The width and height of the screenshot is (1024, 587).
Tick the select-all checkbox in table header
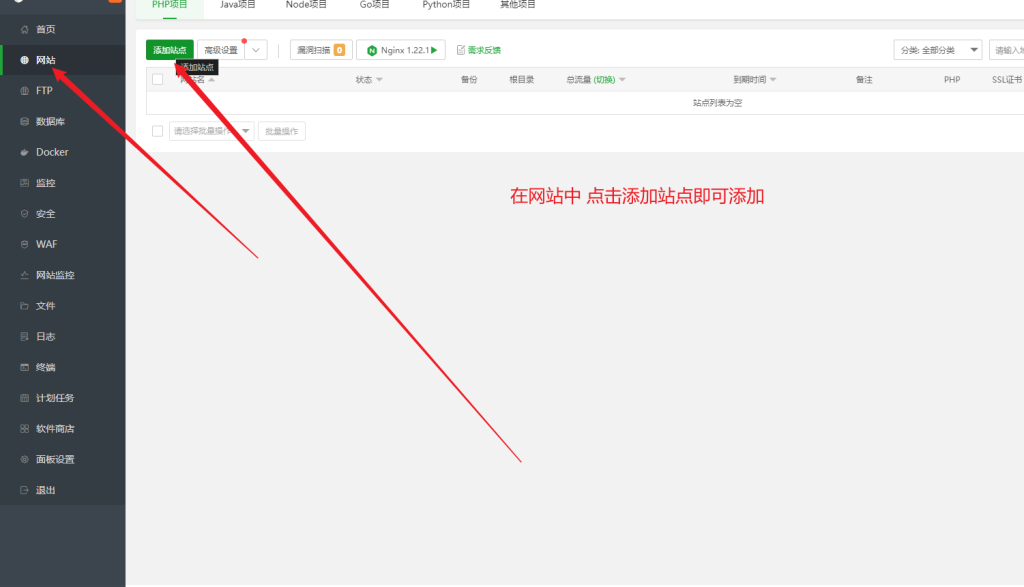point(157,80)
